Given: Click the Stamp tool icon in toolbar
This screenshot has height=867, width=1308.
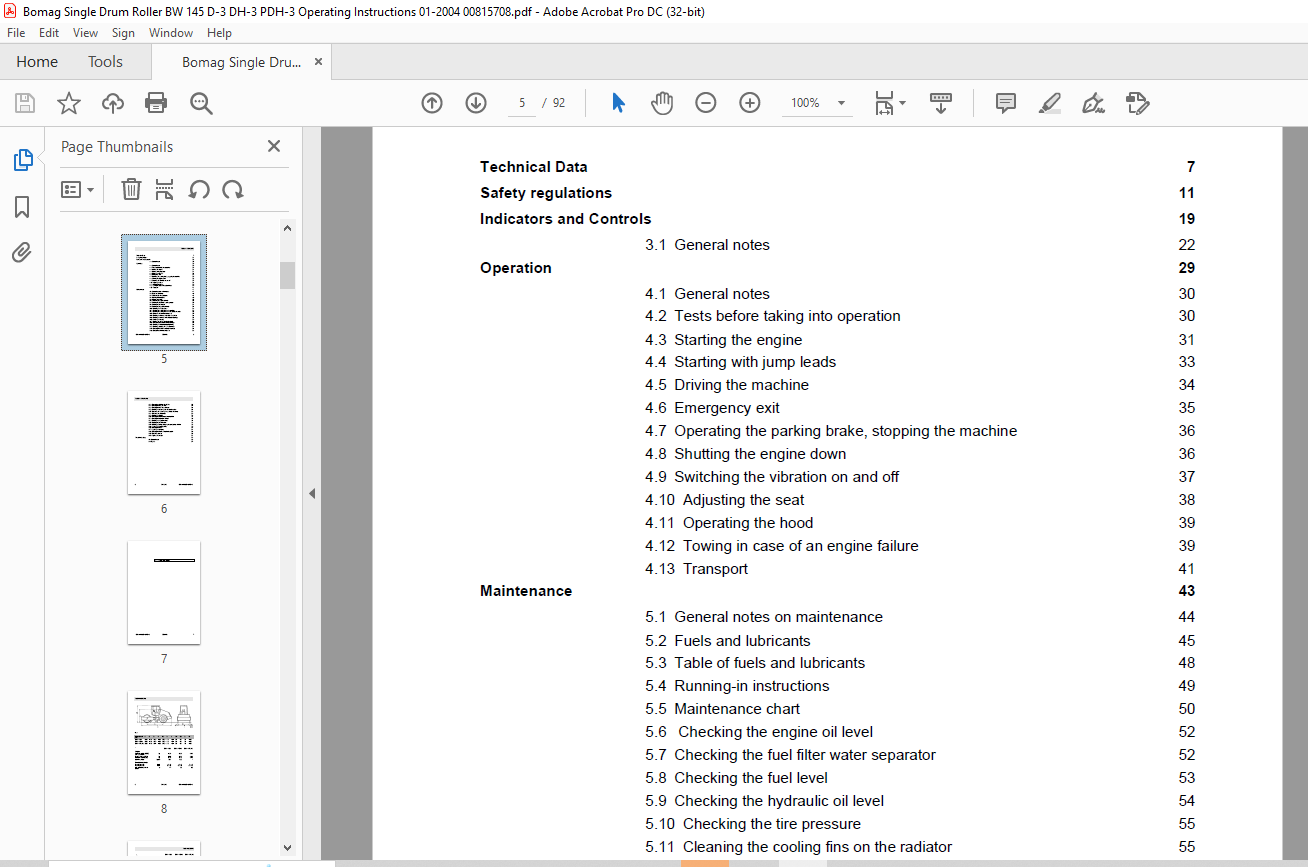Looking at the screenshot, I should tap(1137, 103).
